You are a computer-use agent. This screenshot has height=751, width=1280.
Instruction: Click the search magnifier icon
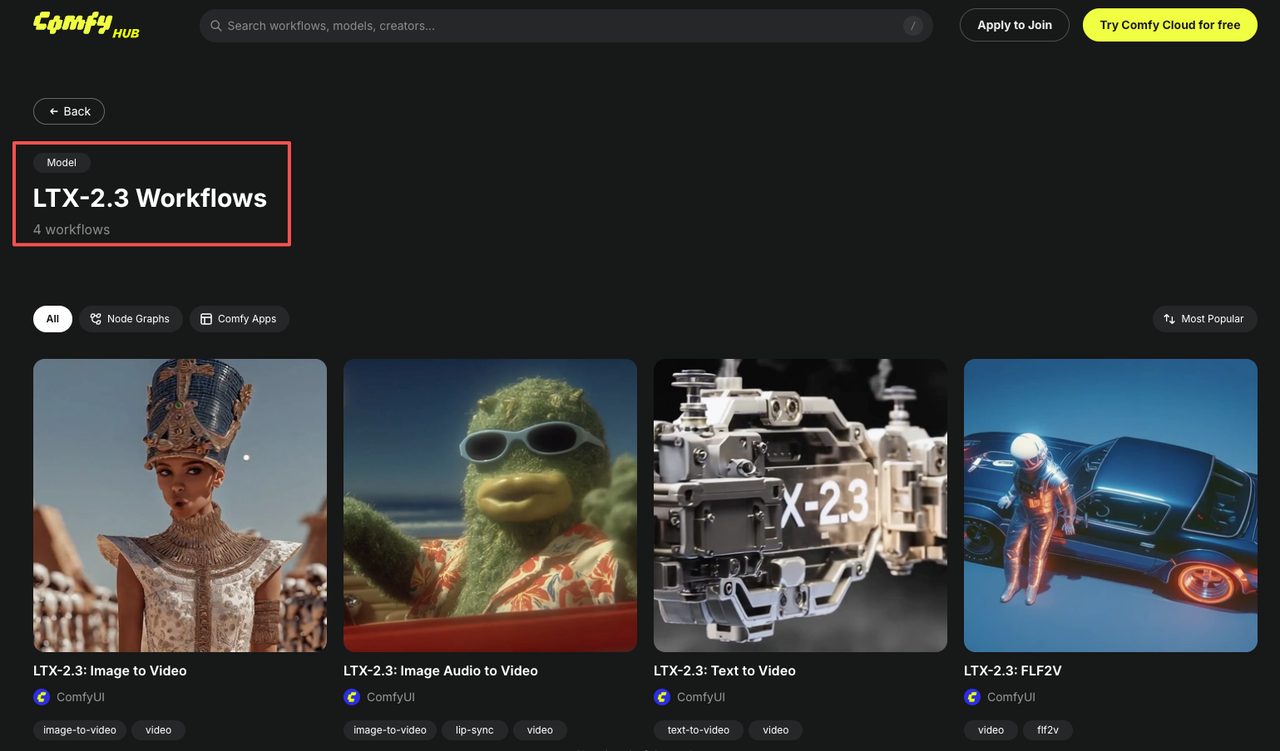point(215,26)
